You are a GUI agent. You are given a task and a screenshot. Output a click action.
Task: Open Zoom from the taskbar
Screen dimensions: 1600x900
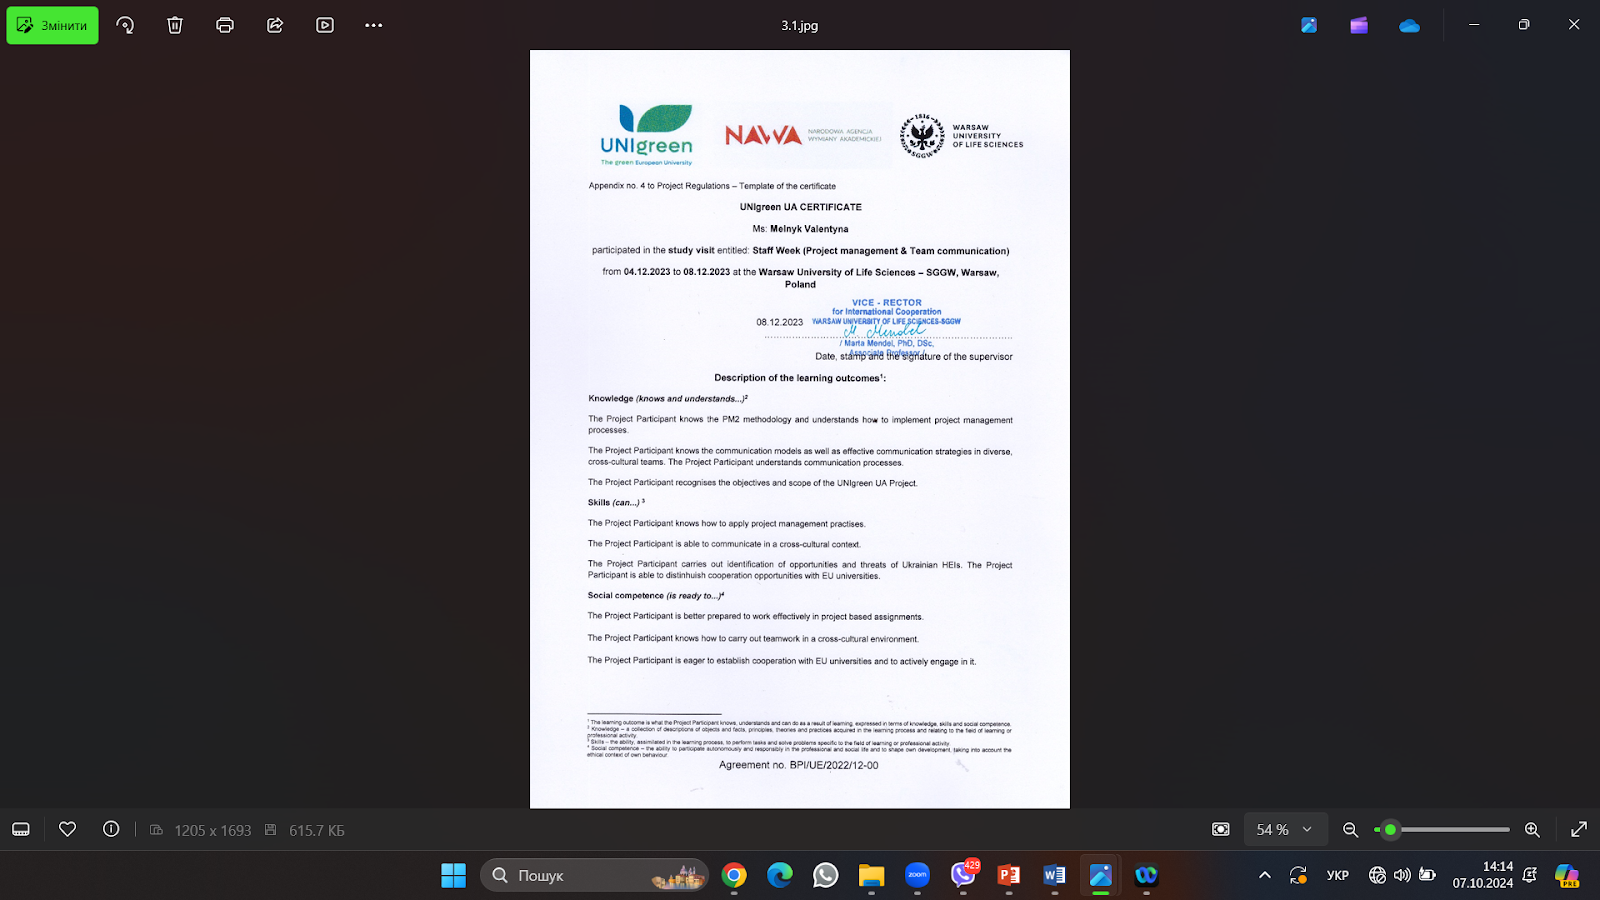[917, 875]
